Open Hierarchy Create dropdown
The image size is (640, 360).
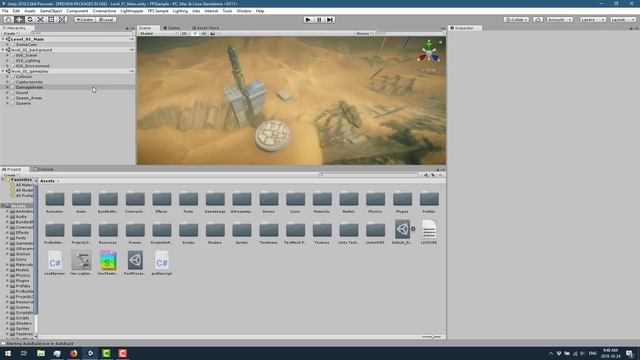[10, 33]
